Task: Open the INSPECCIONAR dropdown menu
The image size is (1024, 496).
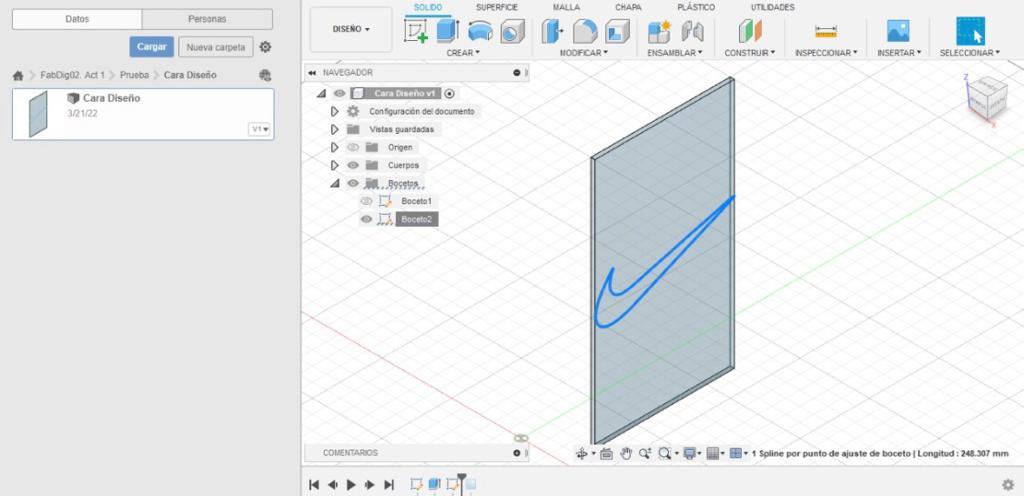Action: tap(826, 53)
